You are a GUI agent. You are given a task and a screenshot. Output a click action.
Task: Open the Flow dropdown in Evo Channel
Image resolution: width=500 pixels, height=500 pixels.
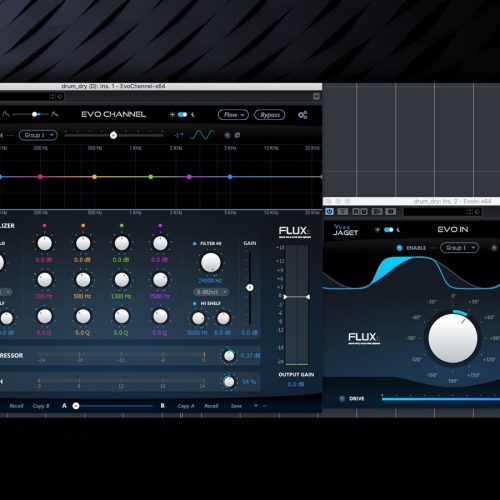(x=233, y=115)
